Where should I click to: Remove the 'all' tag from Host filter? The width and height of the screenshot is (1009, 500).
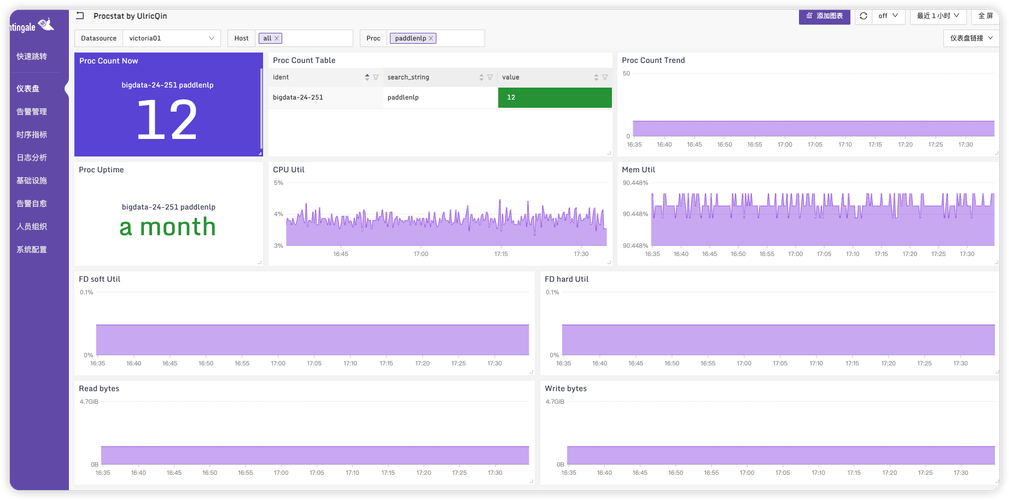pyautogui.click(x=277, y=39)
